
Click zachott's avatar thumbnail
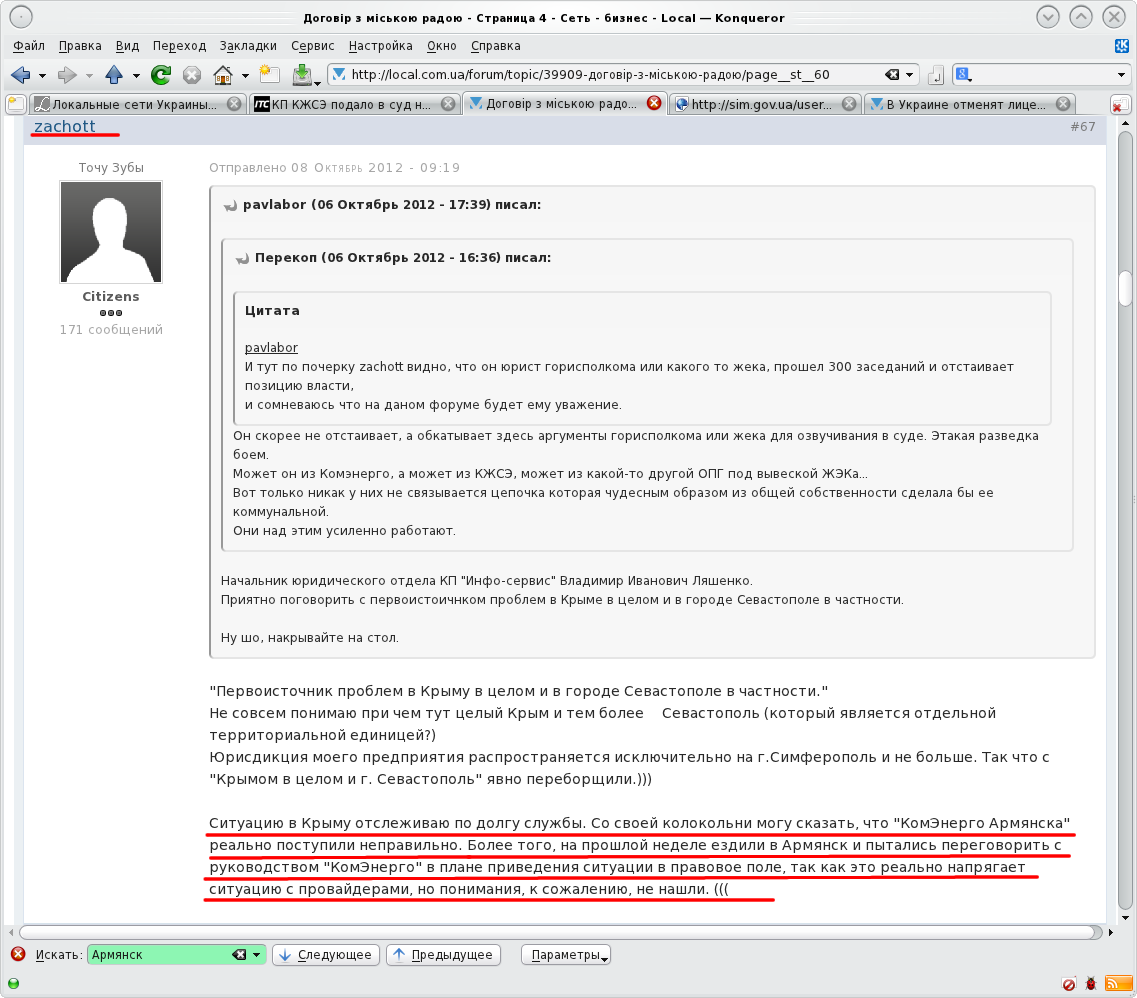111,232
